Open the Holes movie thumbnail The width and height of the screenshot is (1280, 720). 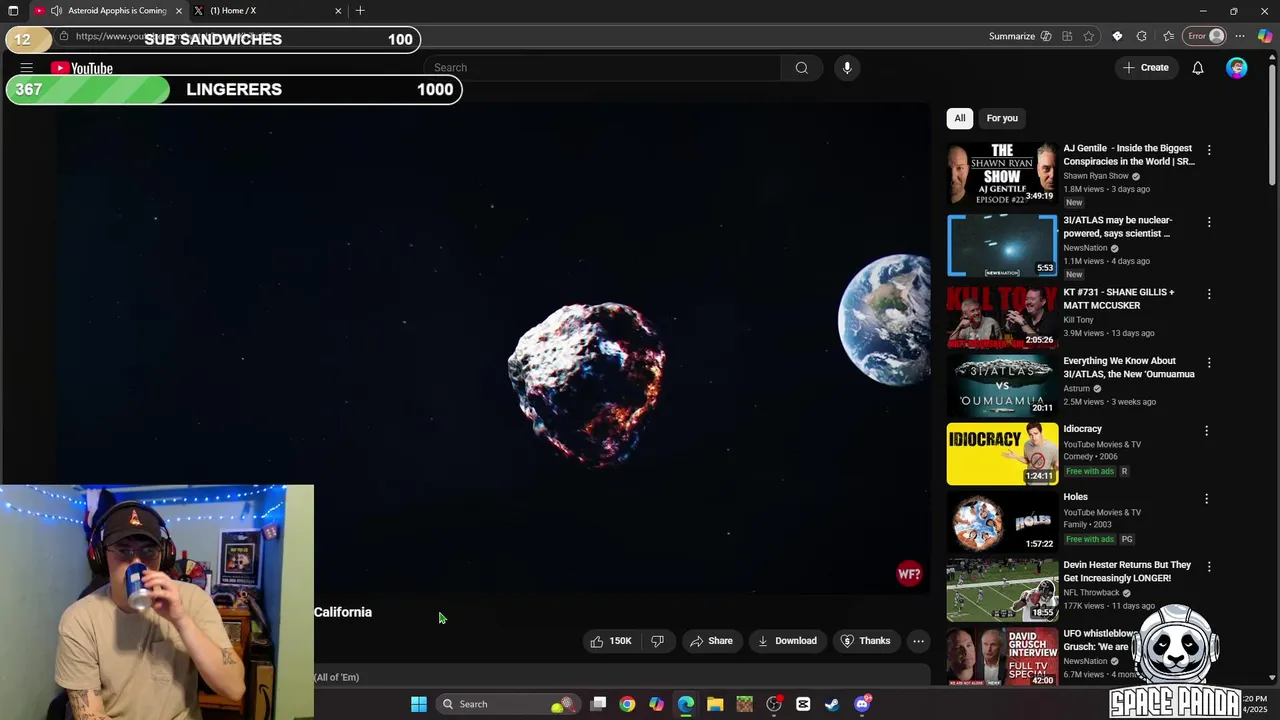[x=1002, y=521]
